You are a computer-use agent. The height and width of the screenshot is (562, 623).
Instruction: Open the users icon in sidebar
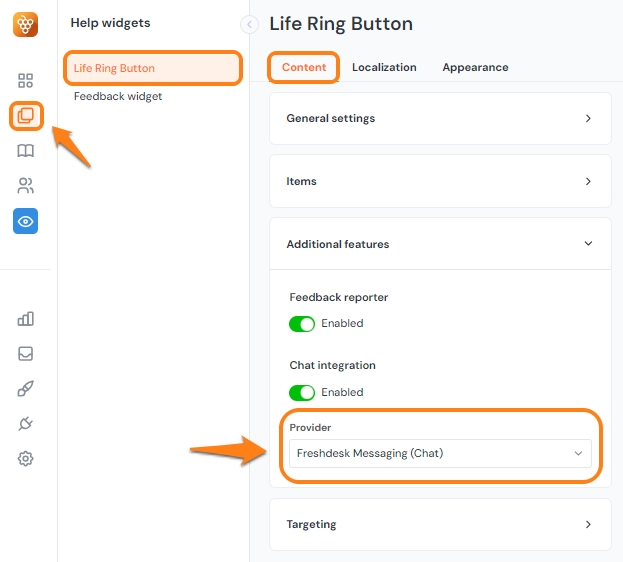(26, 186)
